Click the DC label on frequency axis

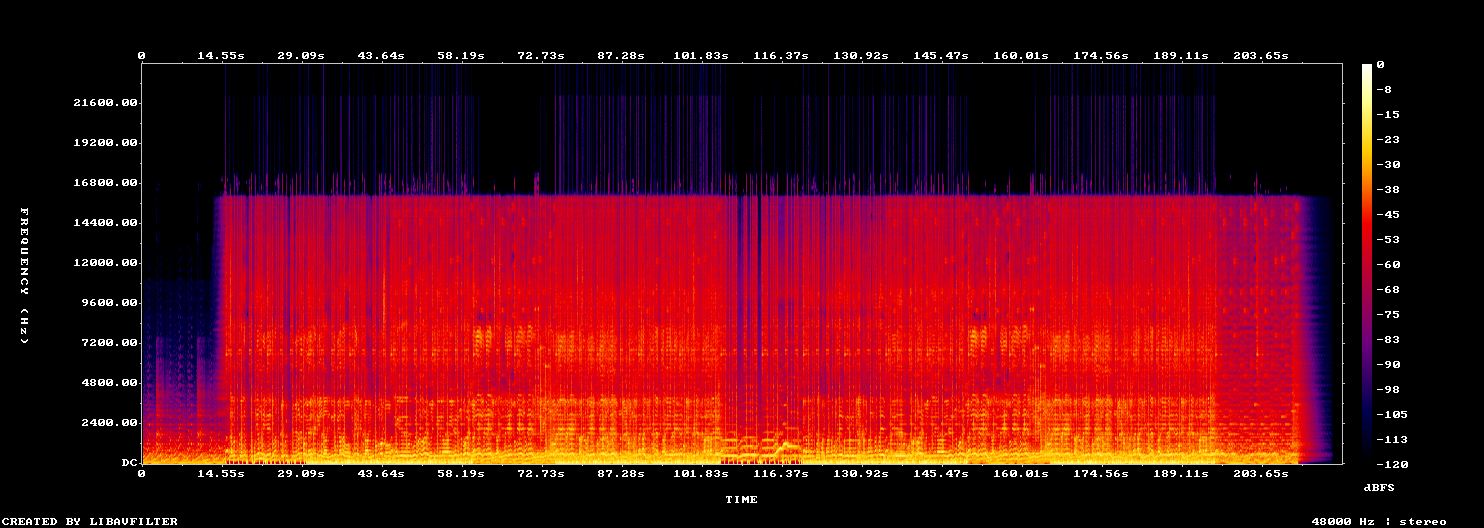click(x=130, y=463)
